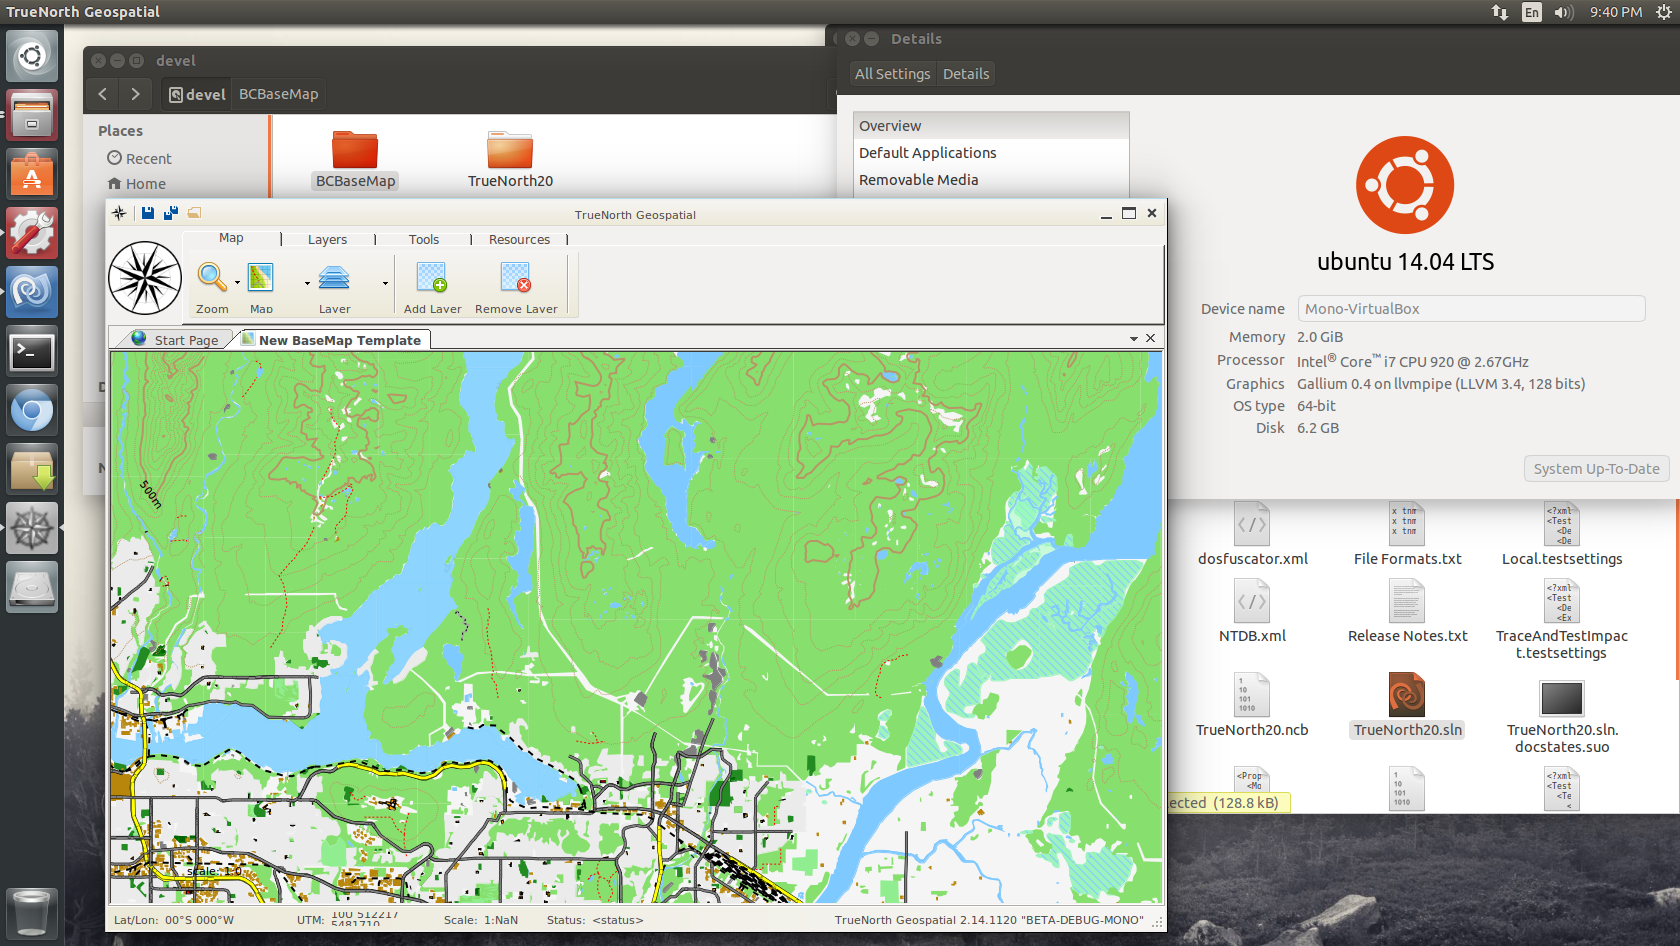Go forward in devel file manager

point(135,94)
